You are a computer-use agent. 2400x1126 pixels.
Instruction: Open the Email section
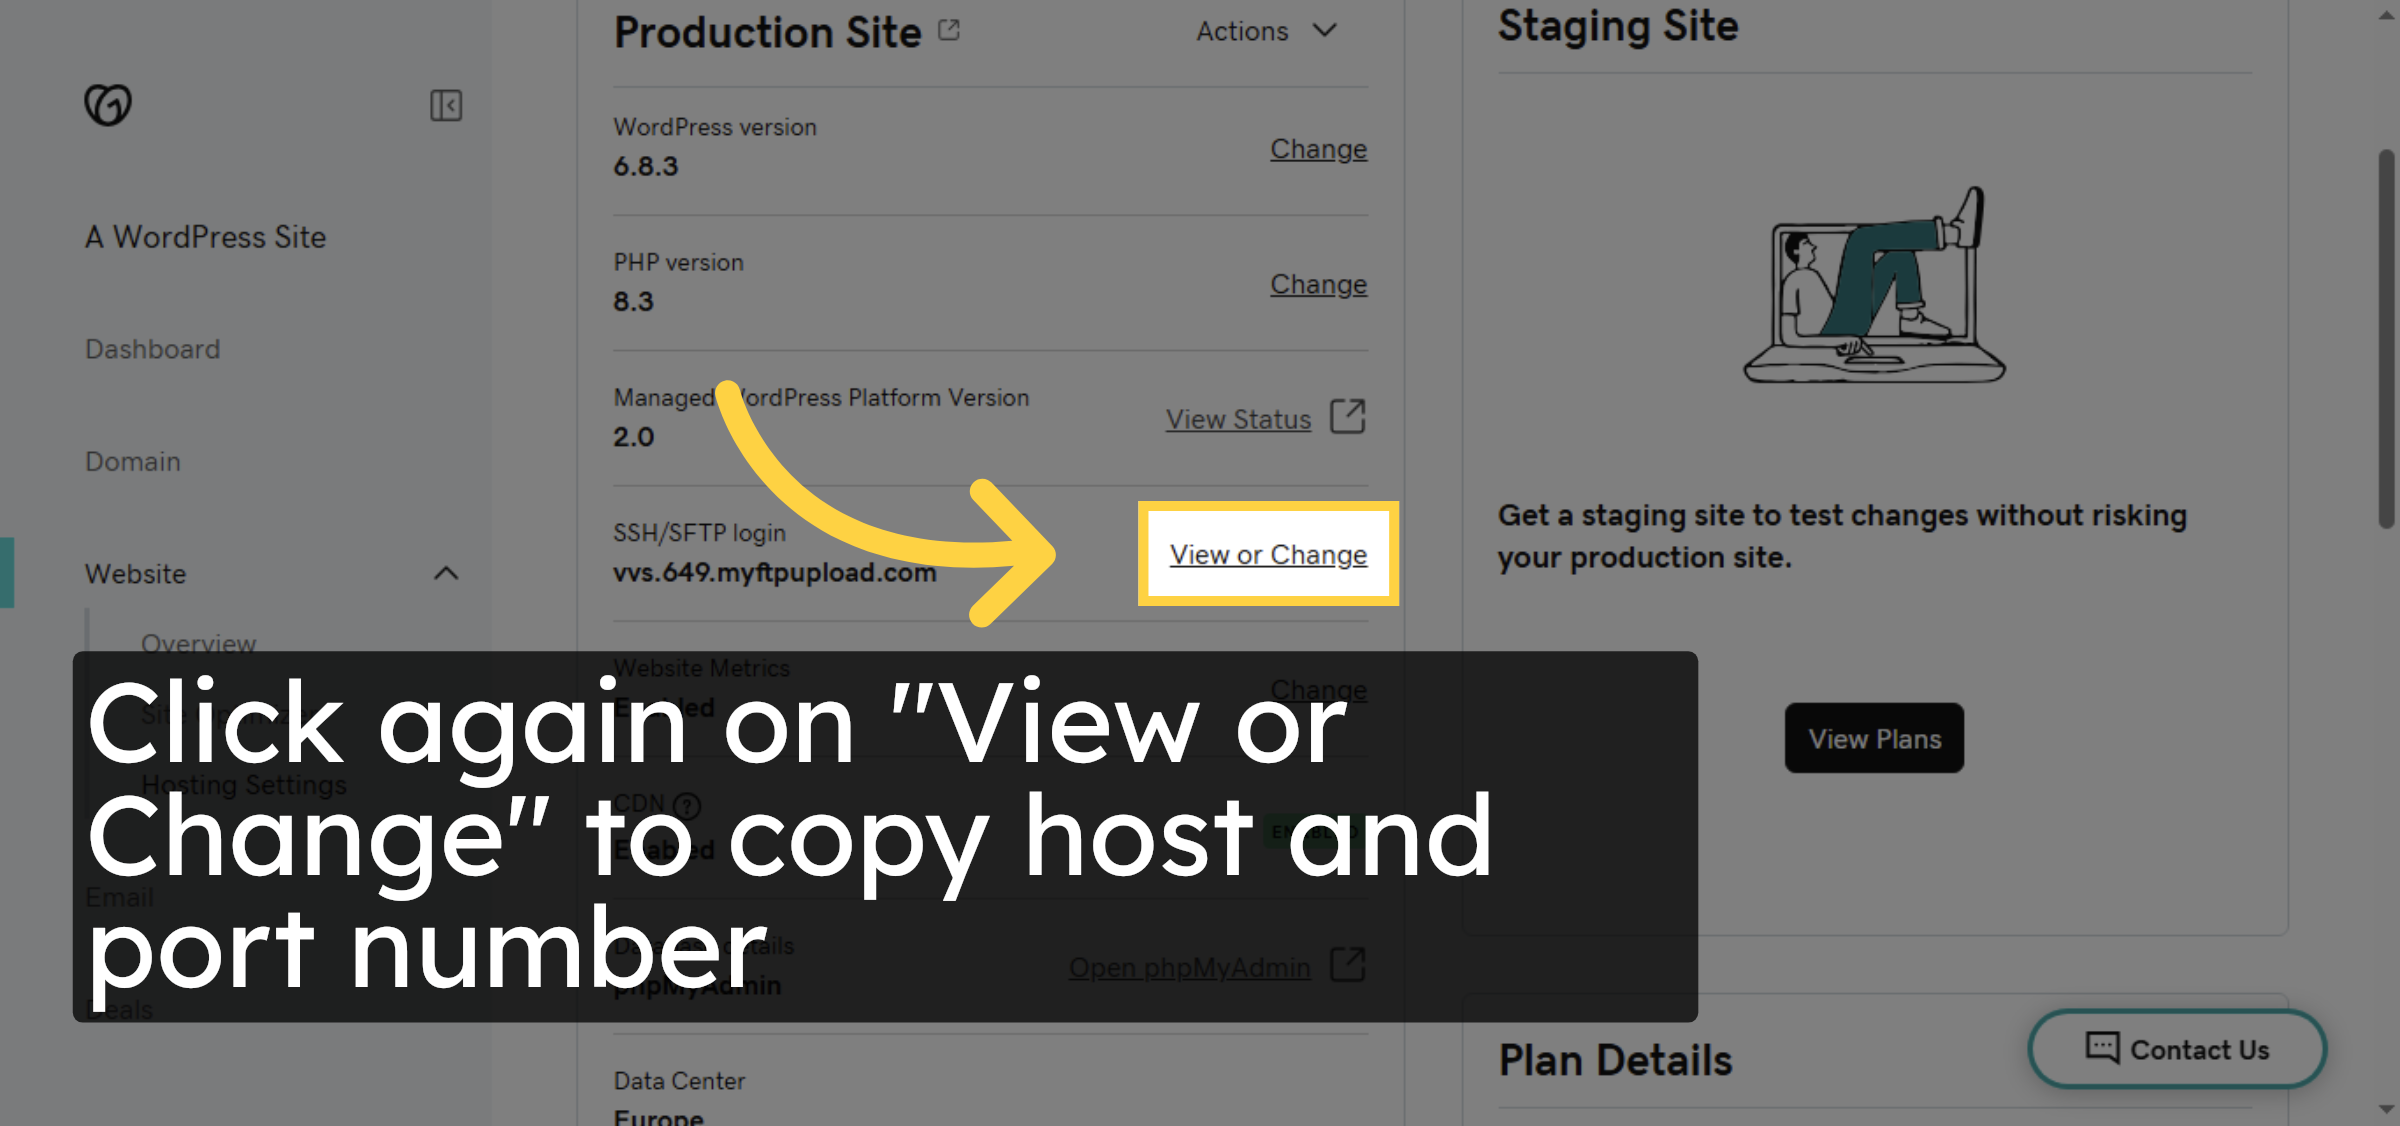click(119, 897)
